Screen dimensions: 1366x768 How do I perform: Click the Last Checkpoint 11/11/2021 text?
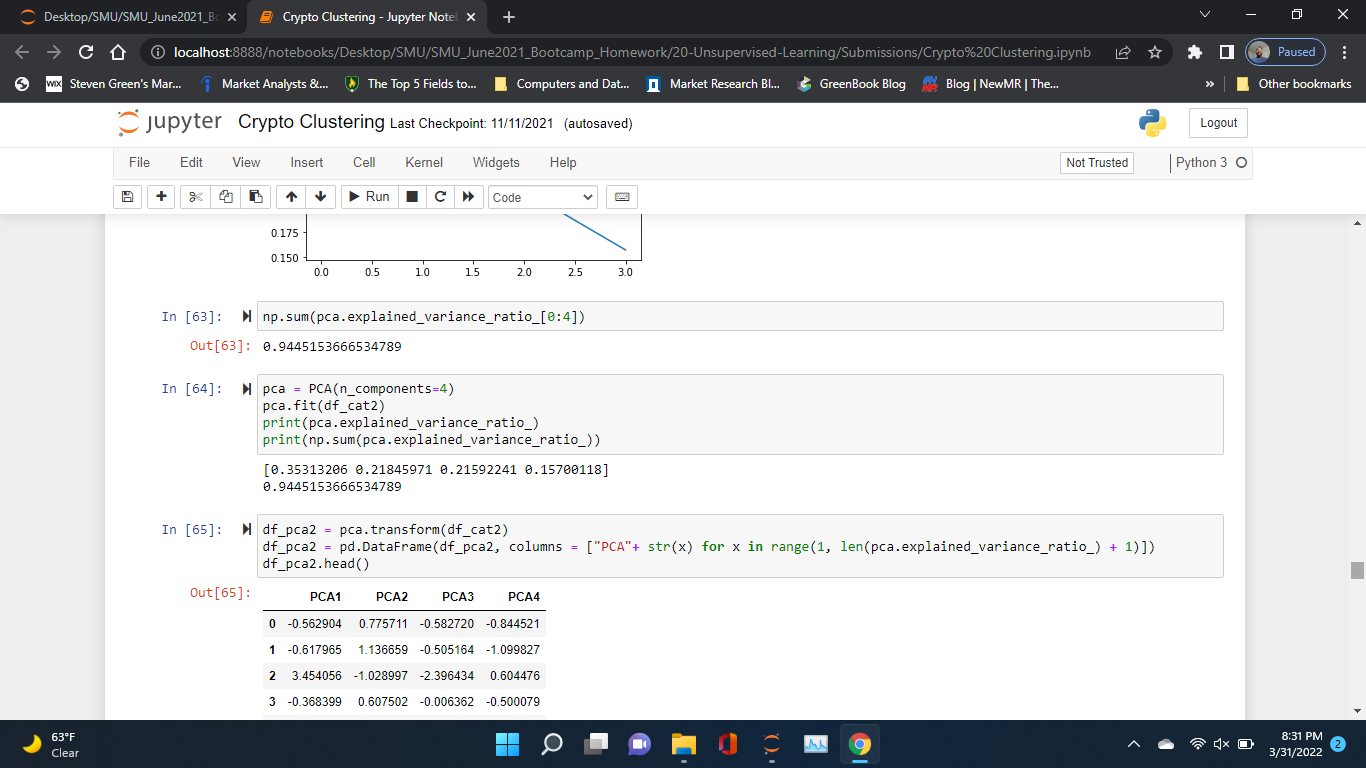tap(471, 123)
